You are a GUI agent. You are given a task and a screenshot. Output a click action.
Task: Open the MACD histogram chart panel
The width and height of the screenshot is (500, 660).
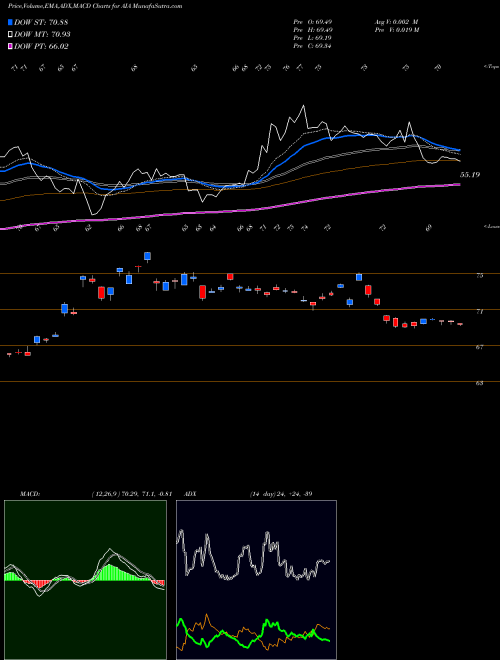pos(85,580)
